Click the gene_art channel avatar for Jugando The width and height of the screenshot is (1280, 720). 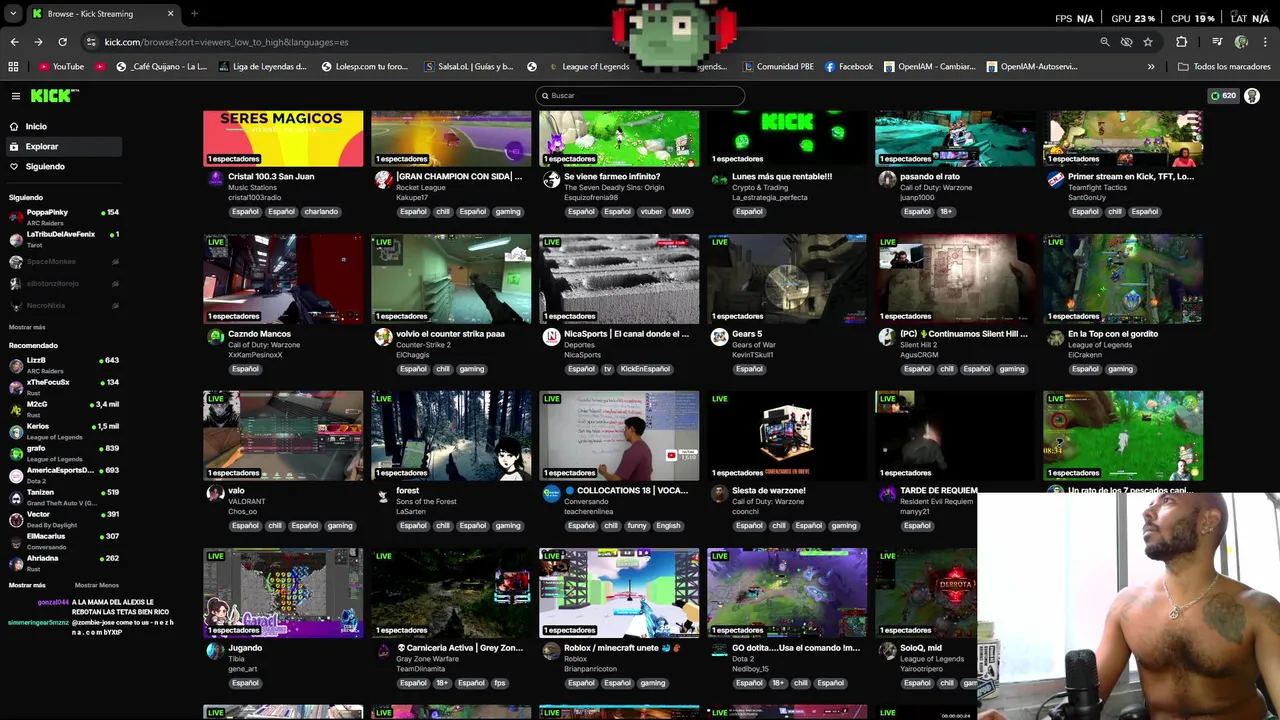[x=215, y=651]
